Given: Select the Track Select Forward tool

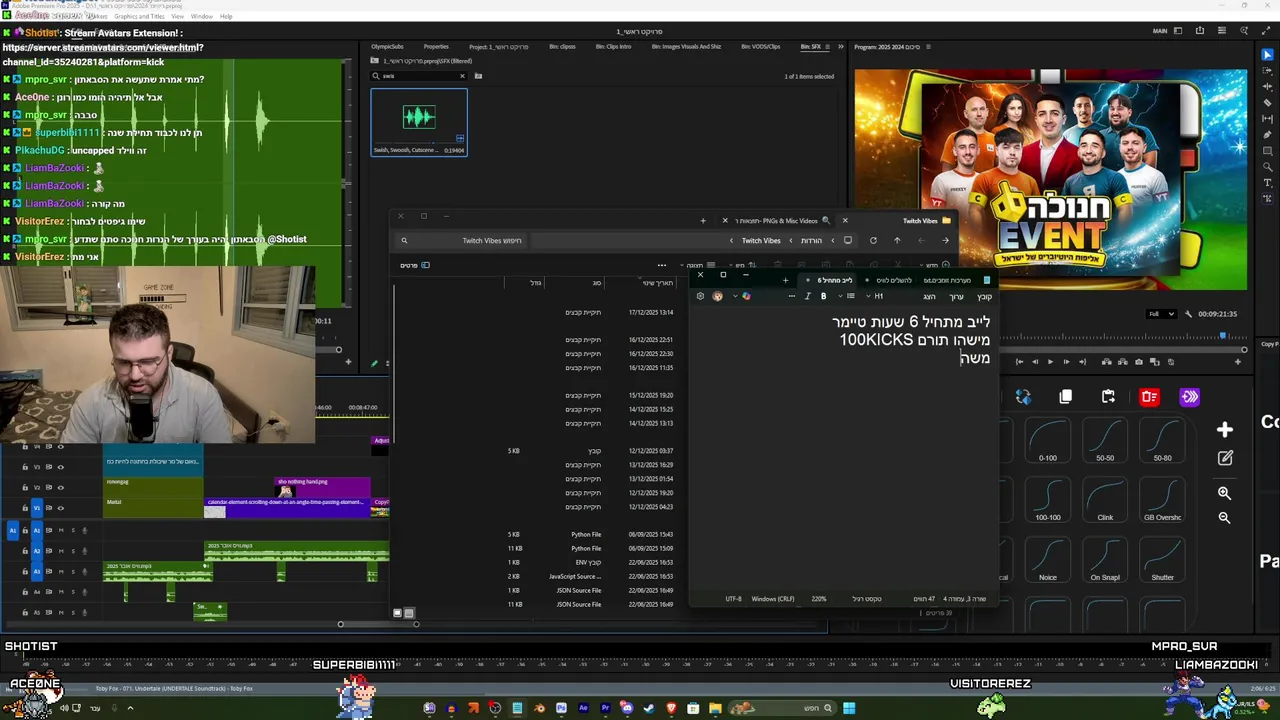Looking at the screenshot, I should point(1268,71).
